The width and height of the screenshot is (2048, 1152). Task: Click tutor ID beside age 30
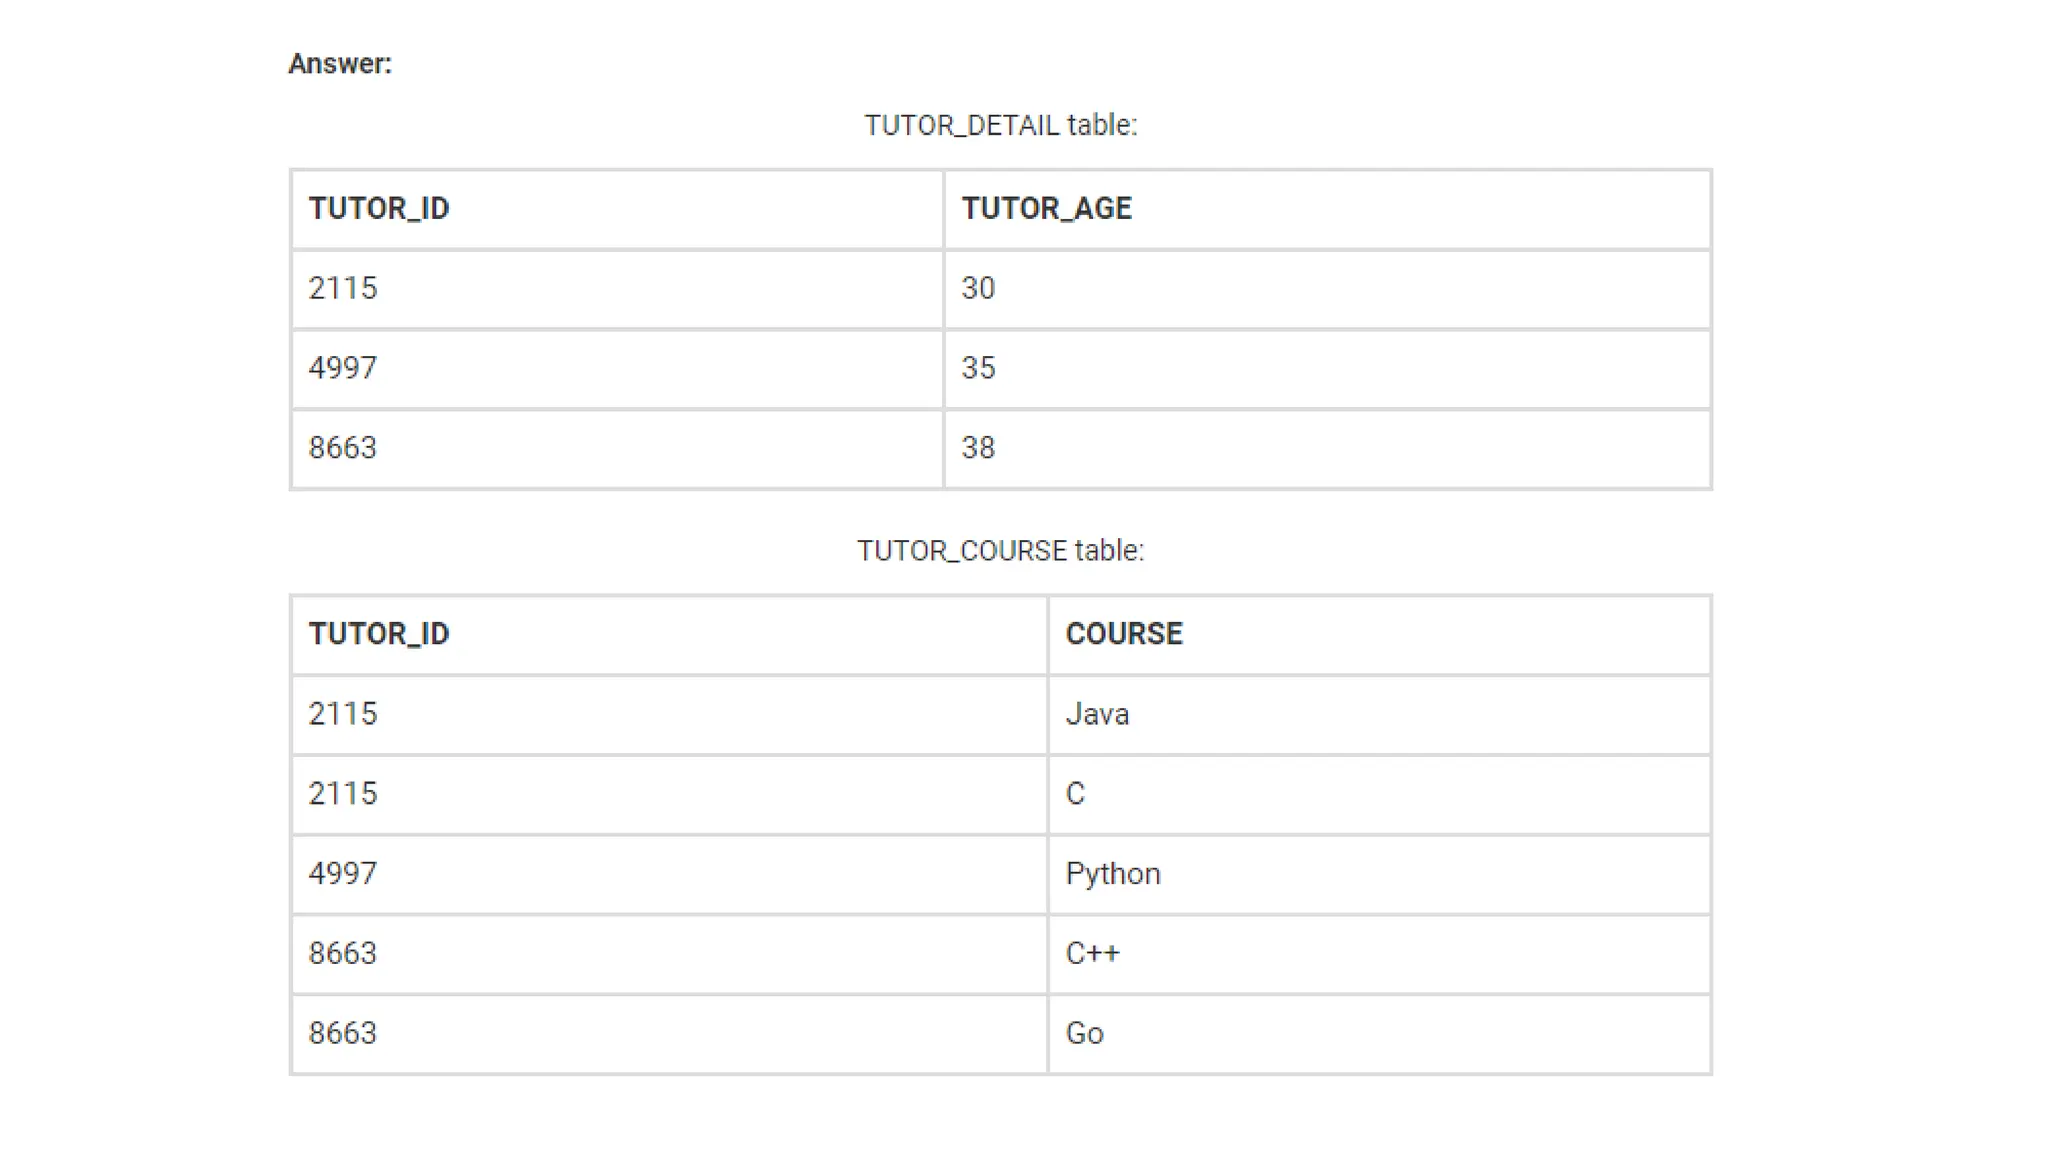[343, 288]
